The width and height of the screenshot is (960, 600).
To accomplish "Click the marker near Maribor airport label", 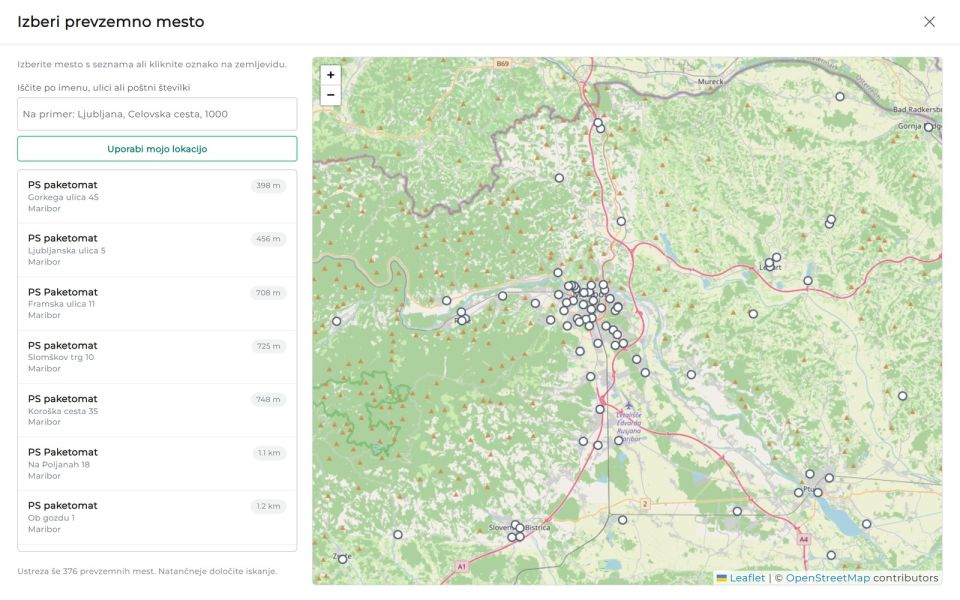I will coord(619,440).
